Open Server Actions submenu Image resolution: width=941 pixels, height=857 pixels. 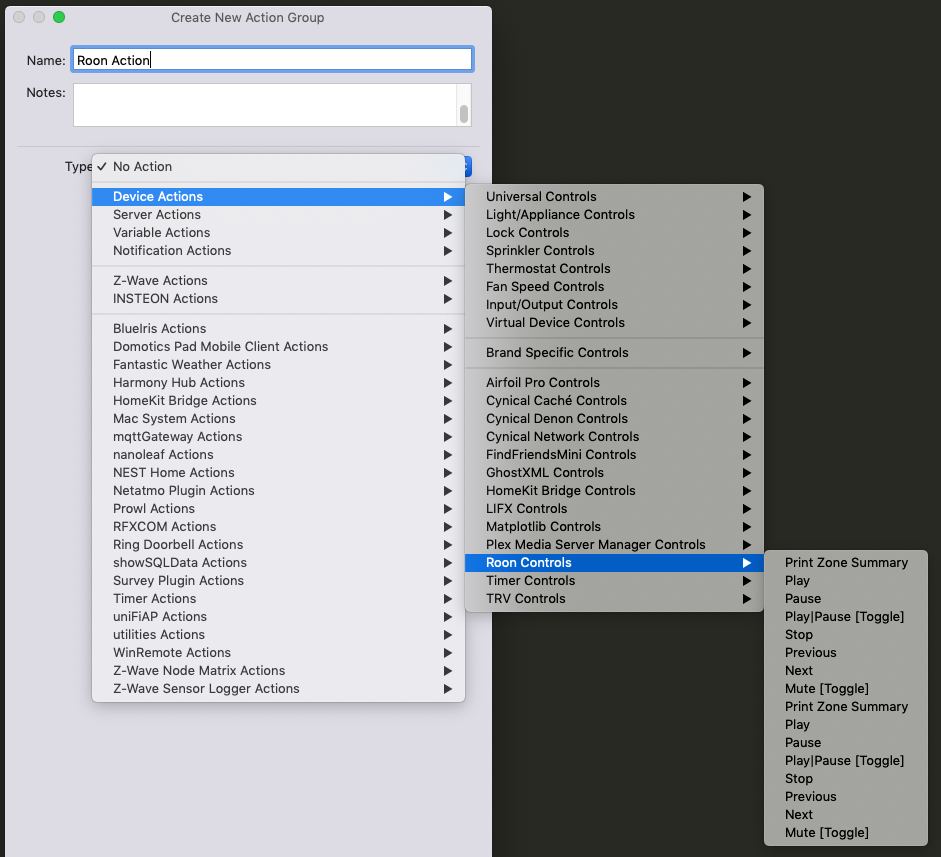(x=278, y=215)
